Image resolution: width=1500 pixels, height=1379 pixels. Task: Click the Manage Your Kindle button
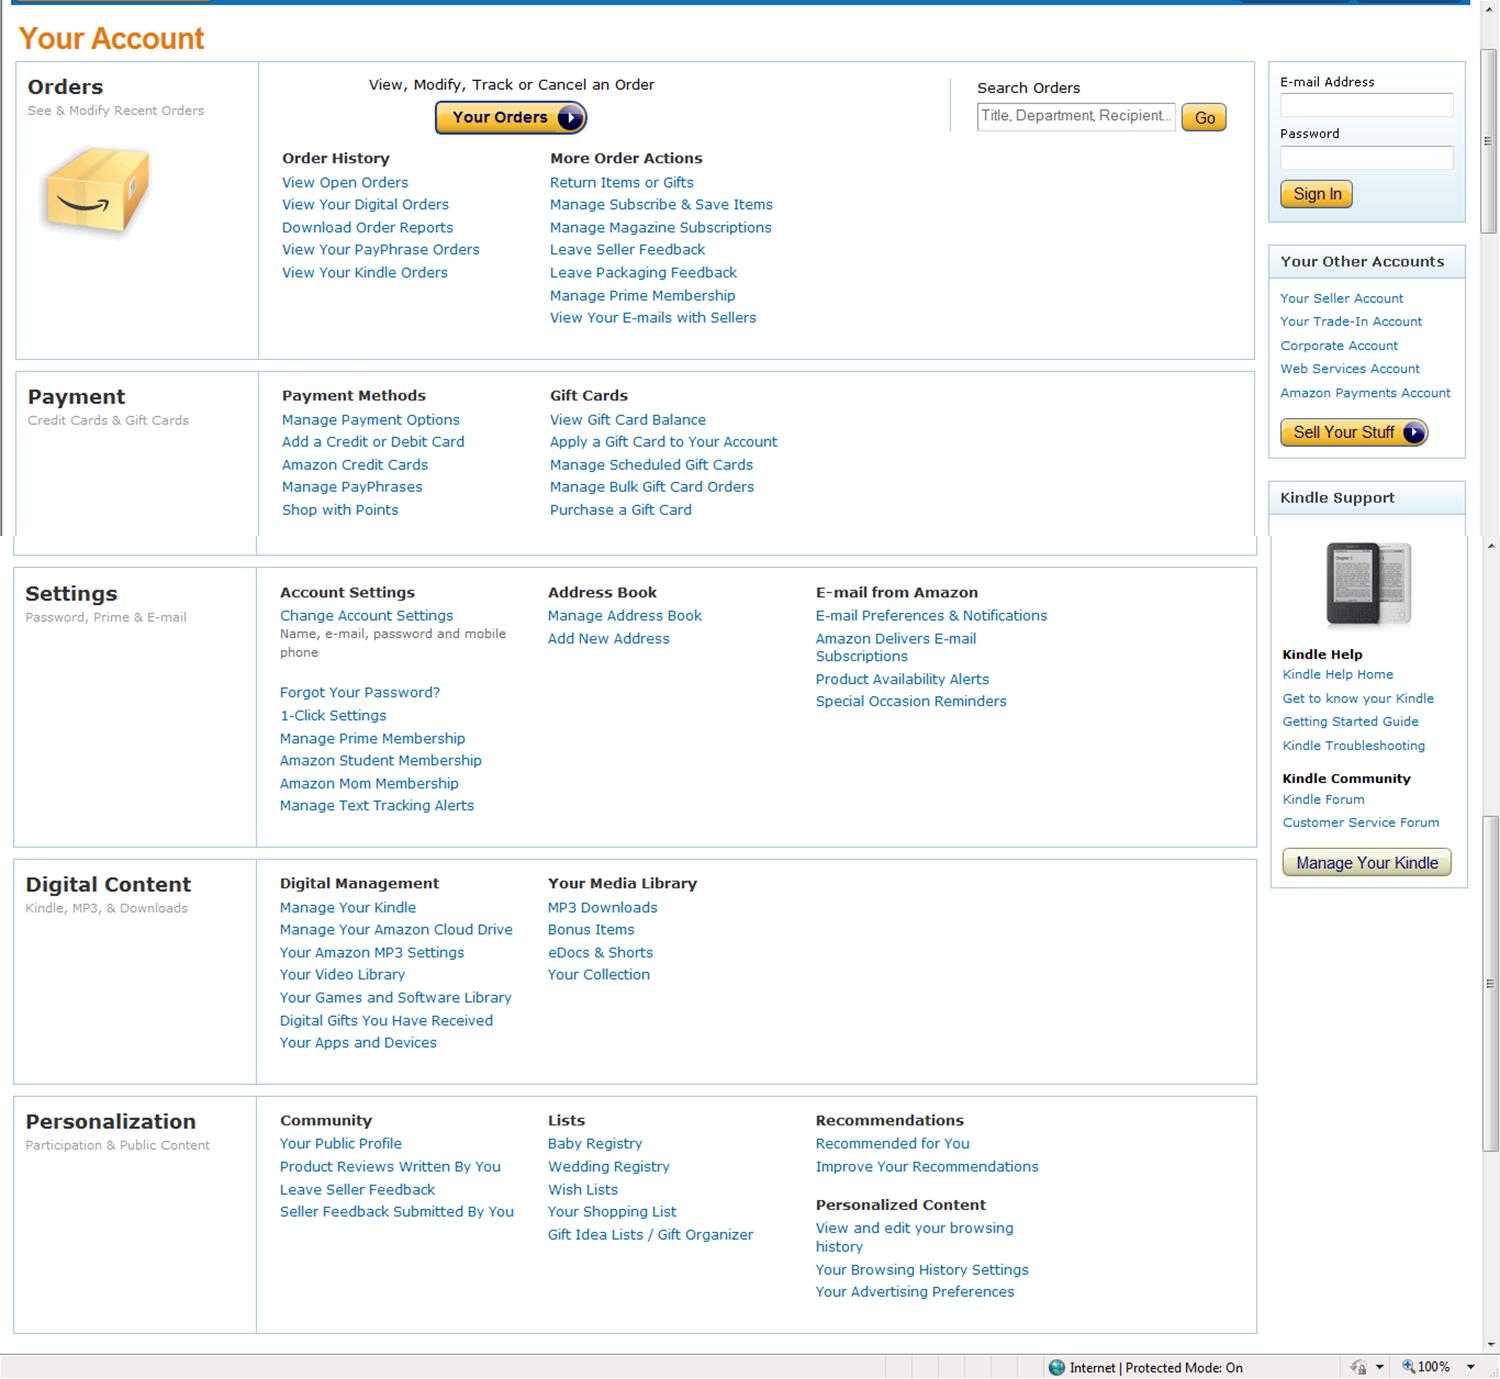pyautogui.click(x=1366, y=863)
